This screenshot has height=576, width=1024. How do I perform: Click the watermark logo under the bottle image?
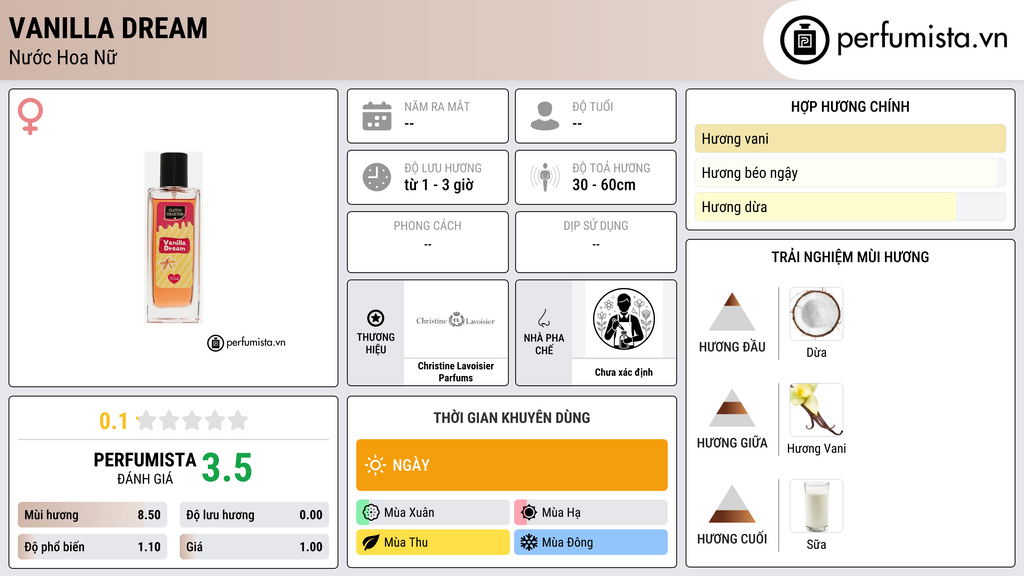click(x=246, y=342)
